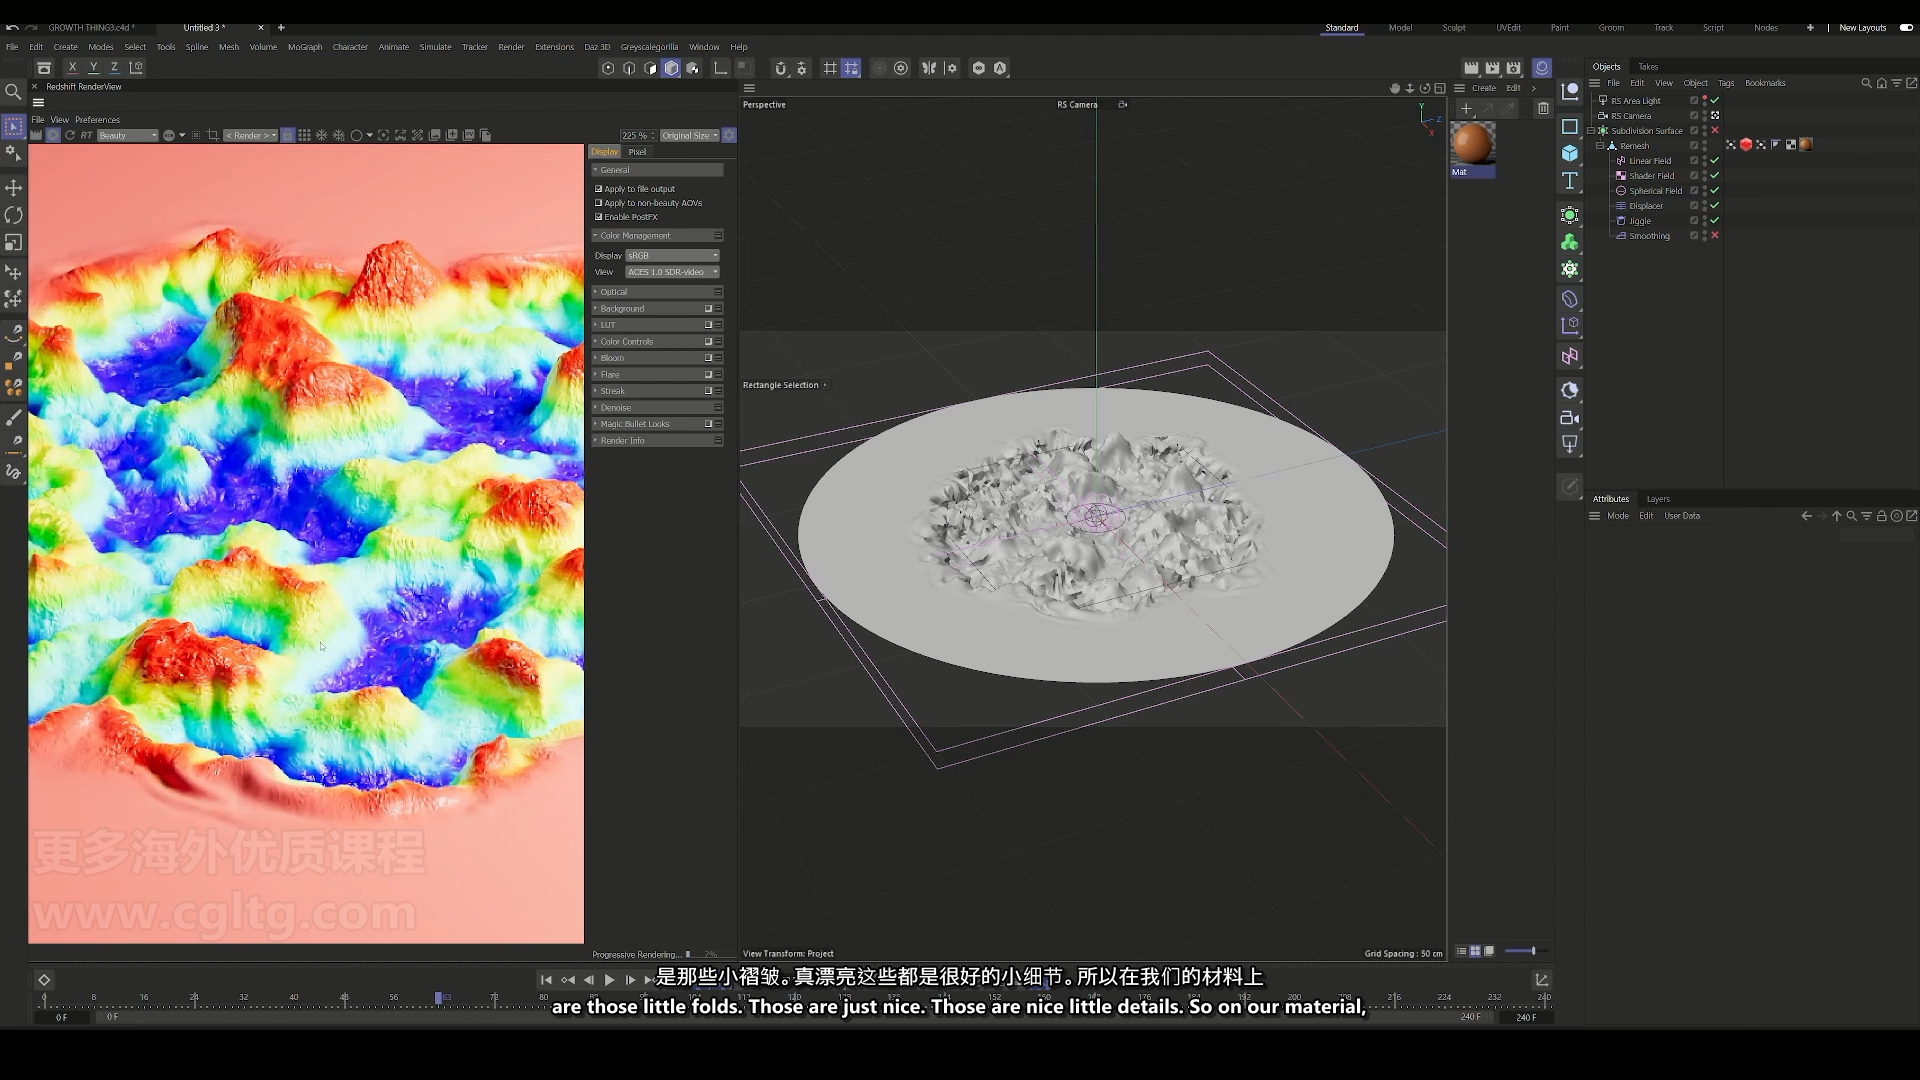
Task: Add a Text spline from the palette
Action: [x=1570, y=181]
